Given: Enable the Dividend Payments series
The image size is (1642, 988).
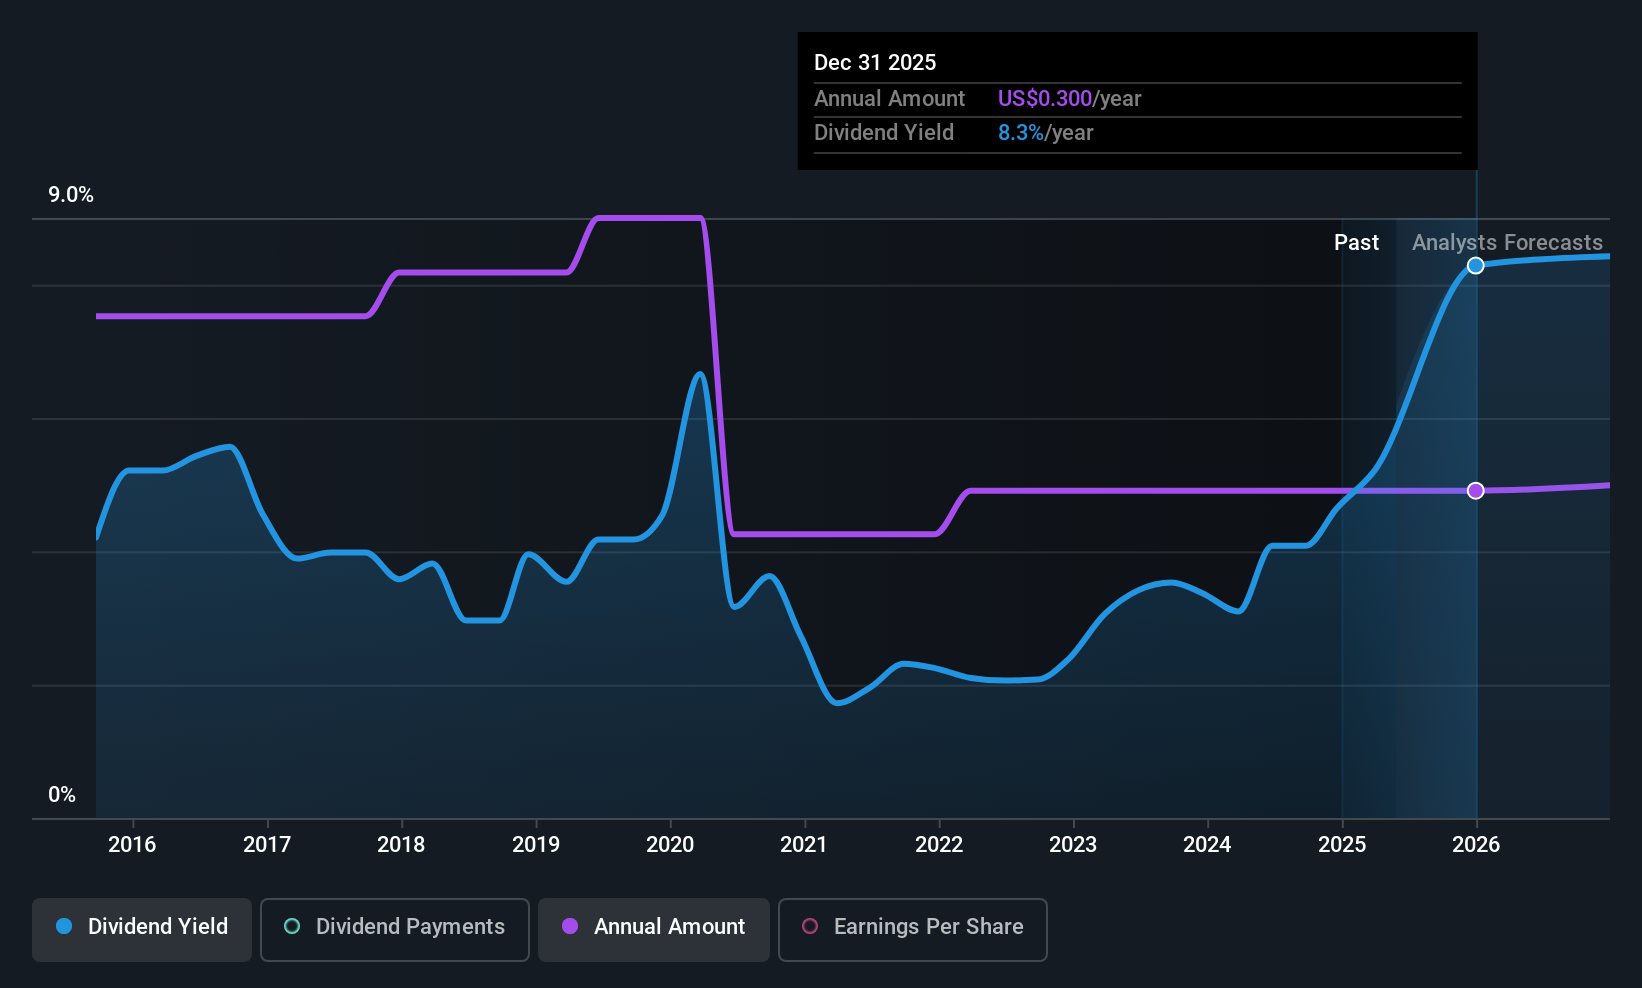Looking at the screenshot, I should (395, 929).
